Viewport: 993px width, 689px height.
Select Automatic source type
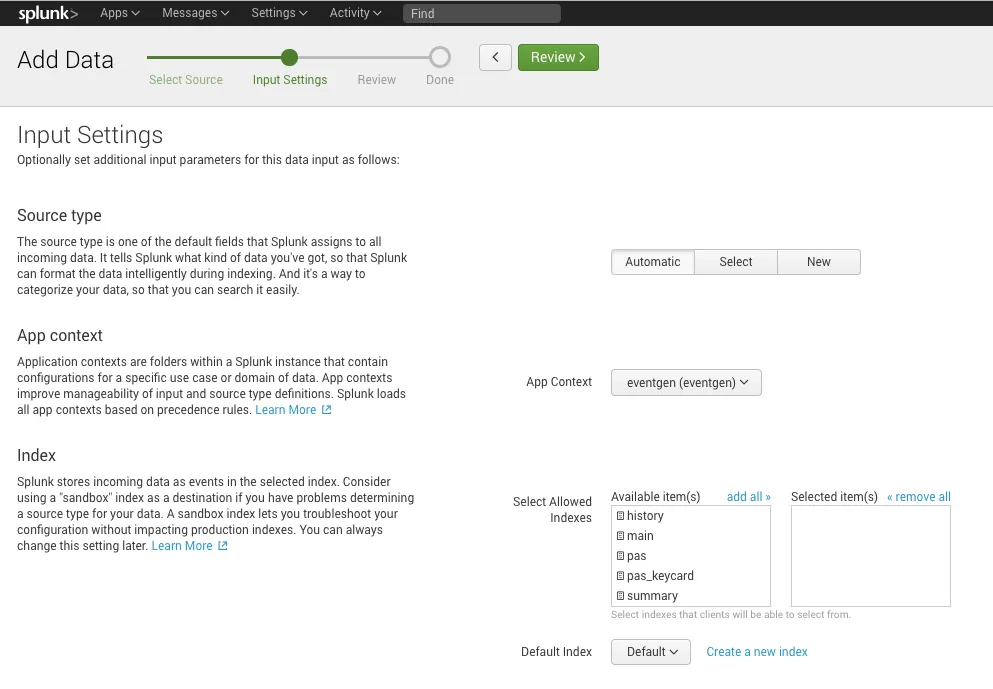click(652, 261)
